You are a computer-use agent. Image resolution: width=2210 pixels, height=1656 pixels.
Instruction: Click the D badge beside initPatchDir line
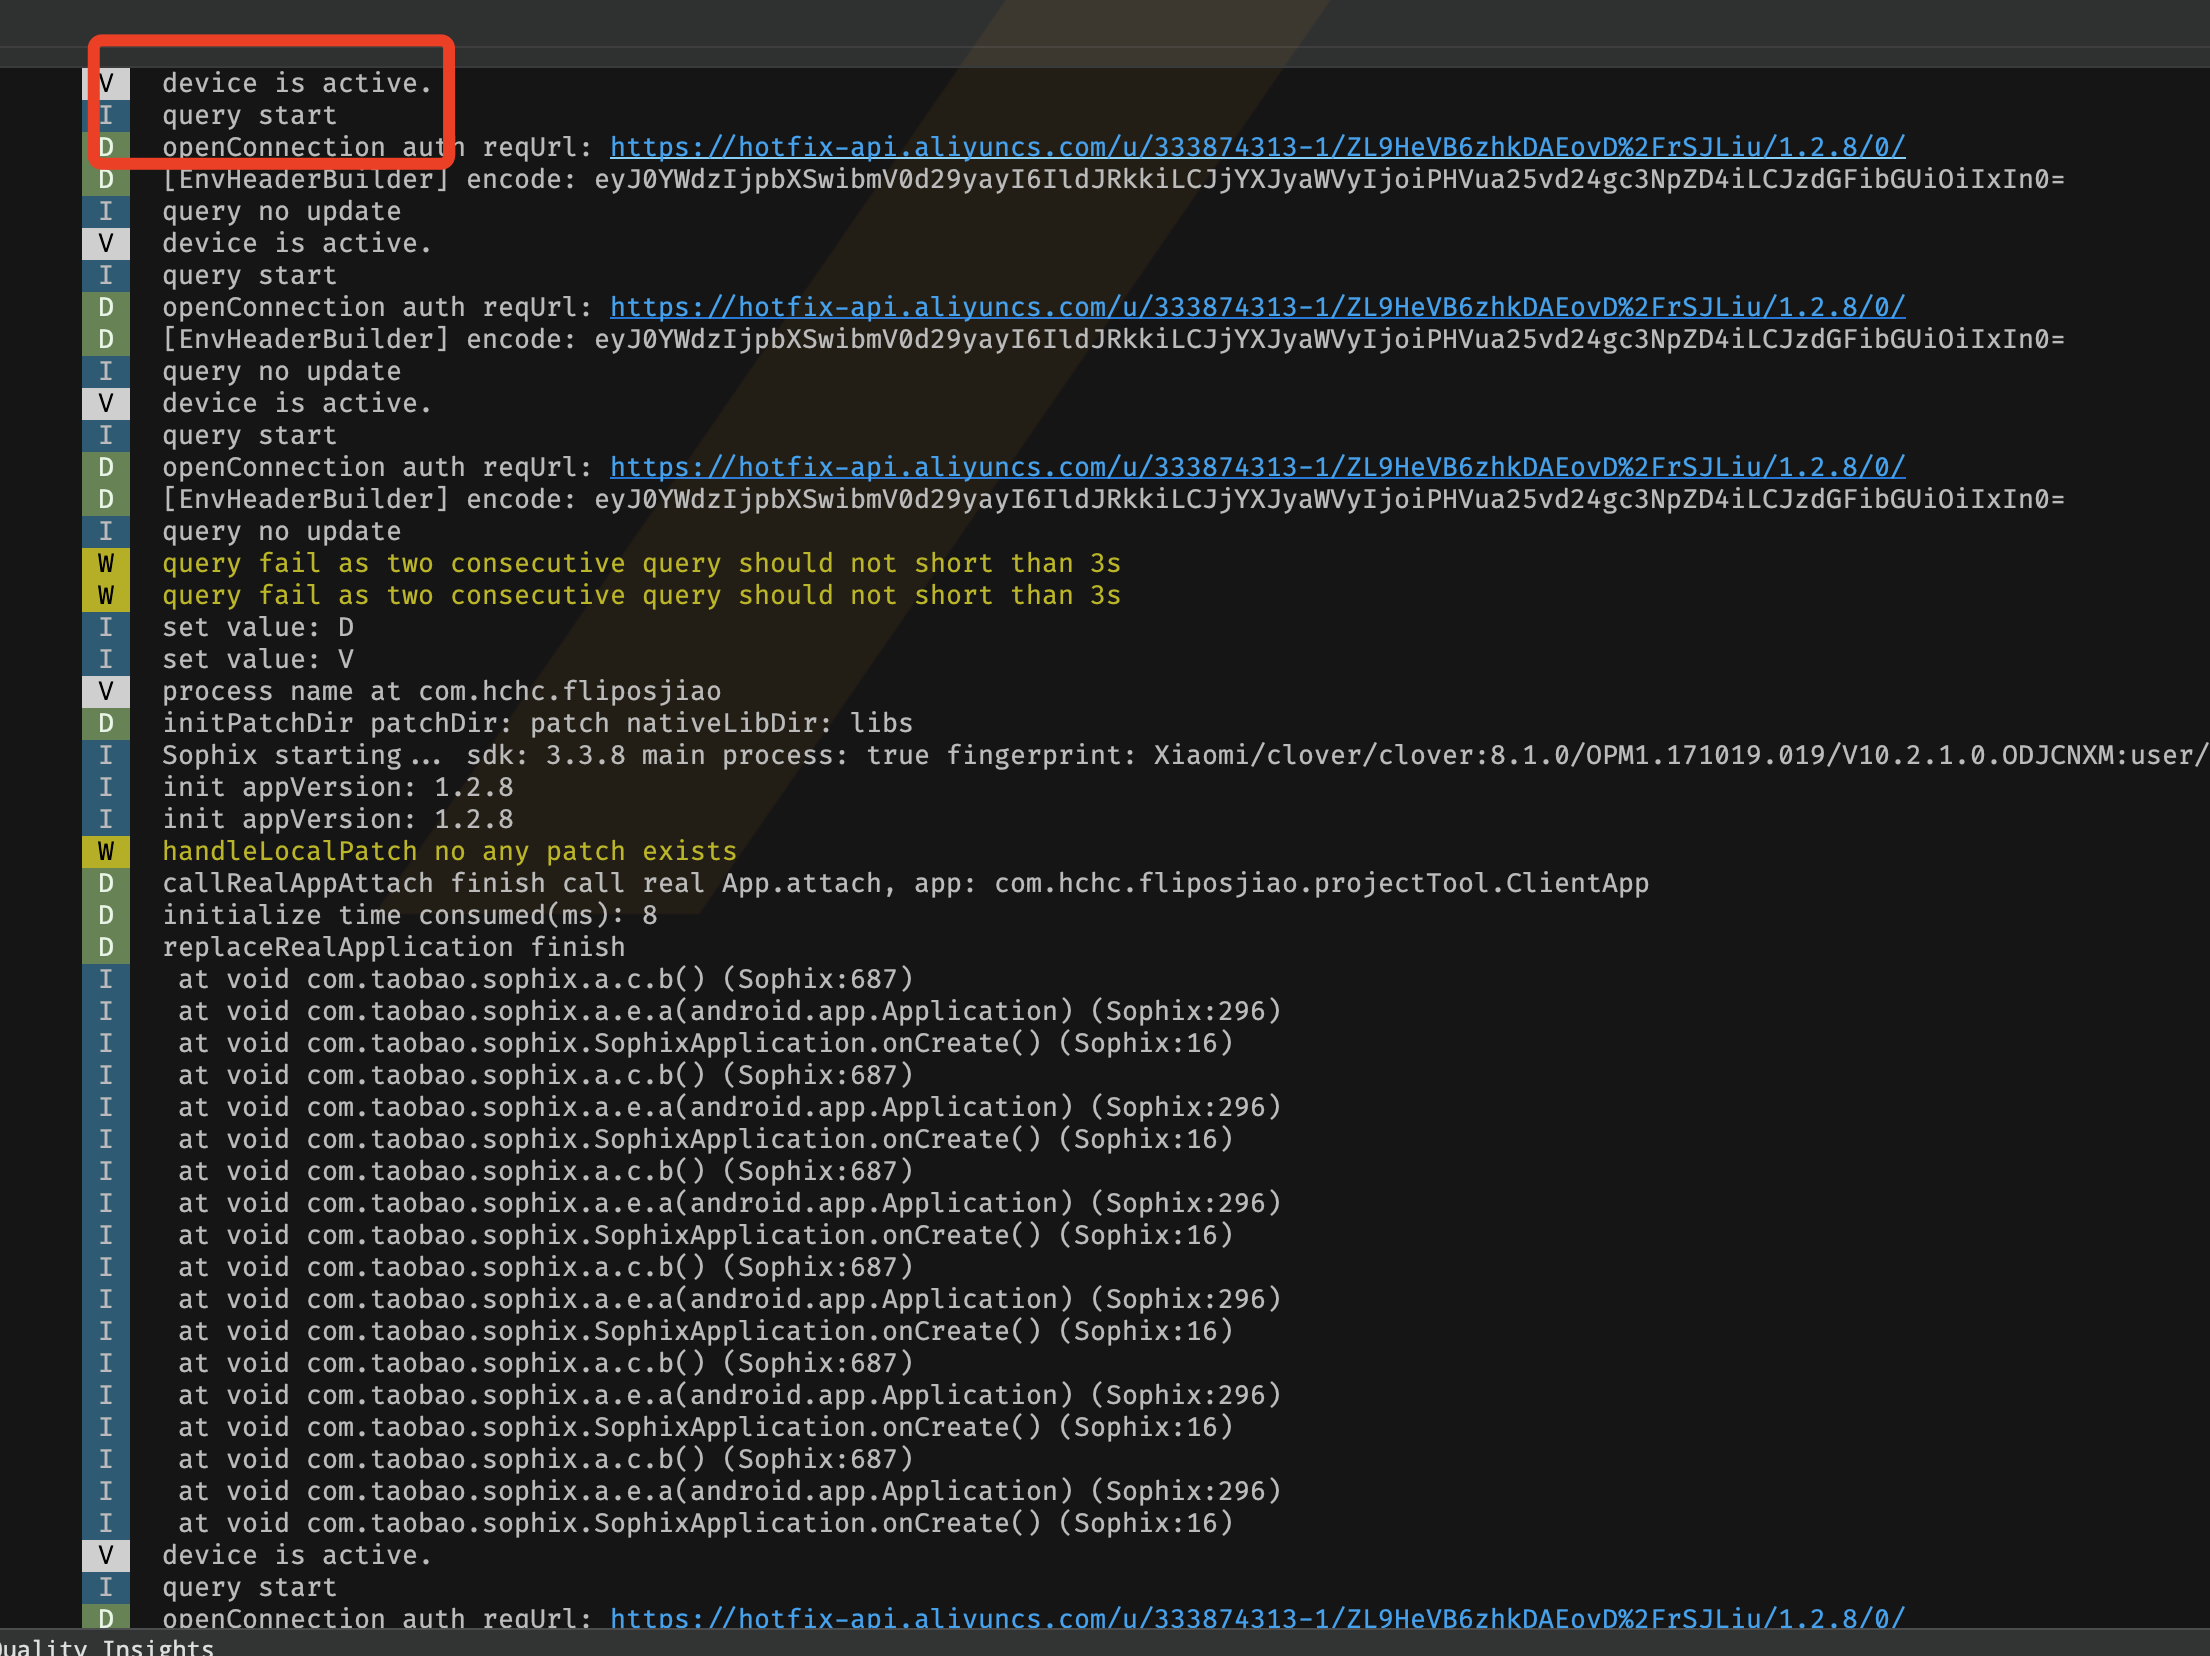click(x=105, y=723)
